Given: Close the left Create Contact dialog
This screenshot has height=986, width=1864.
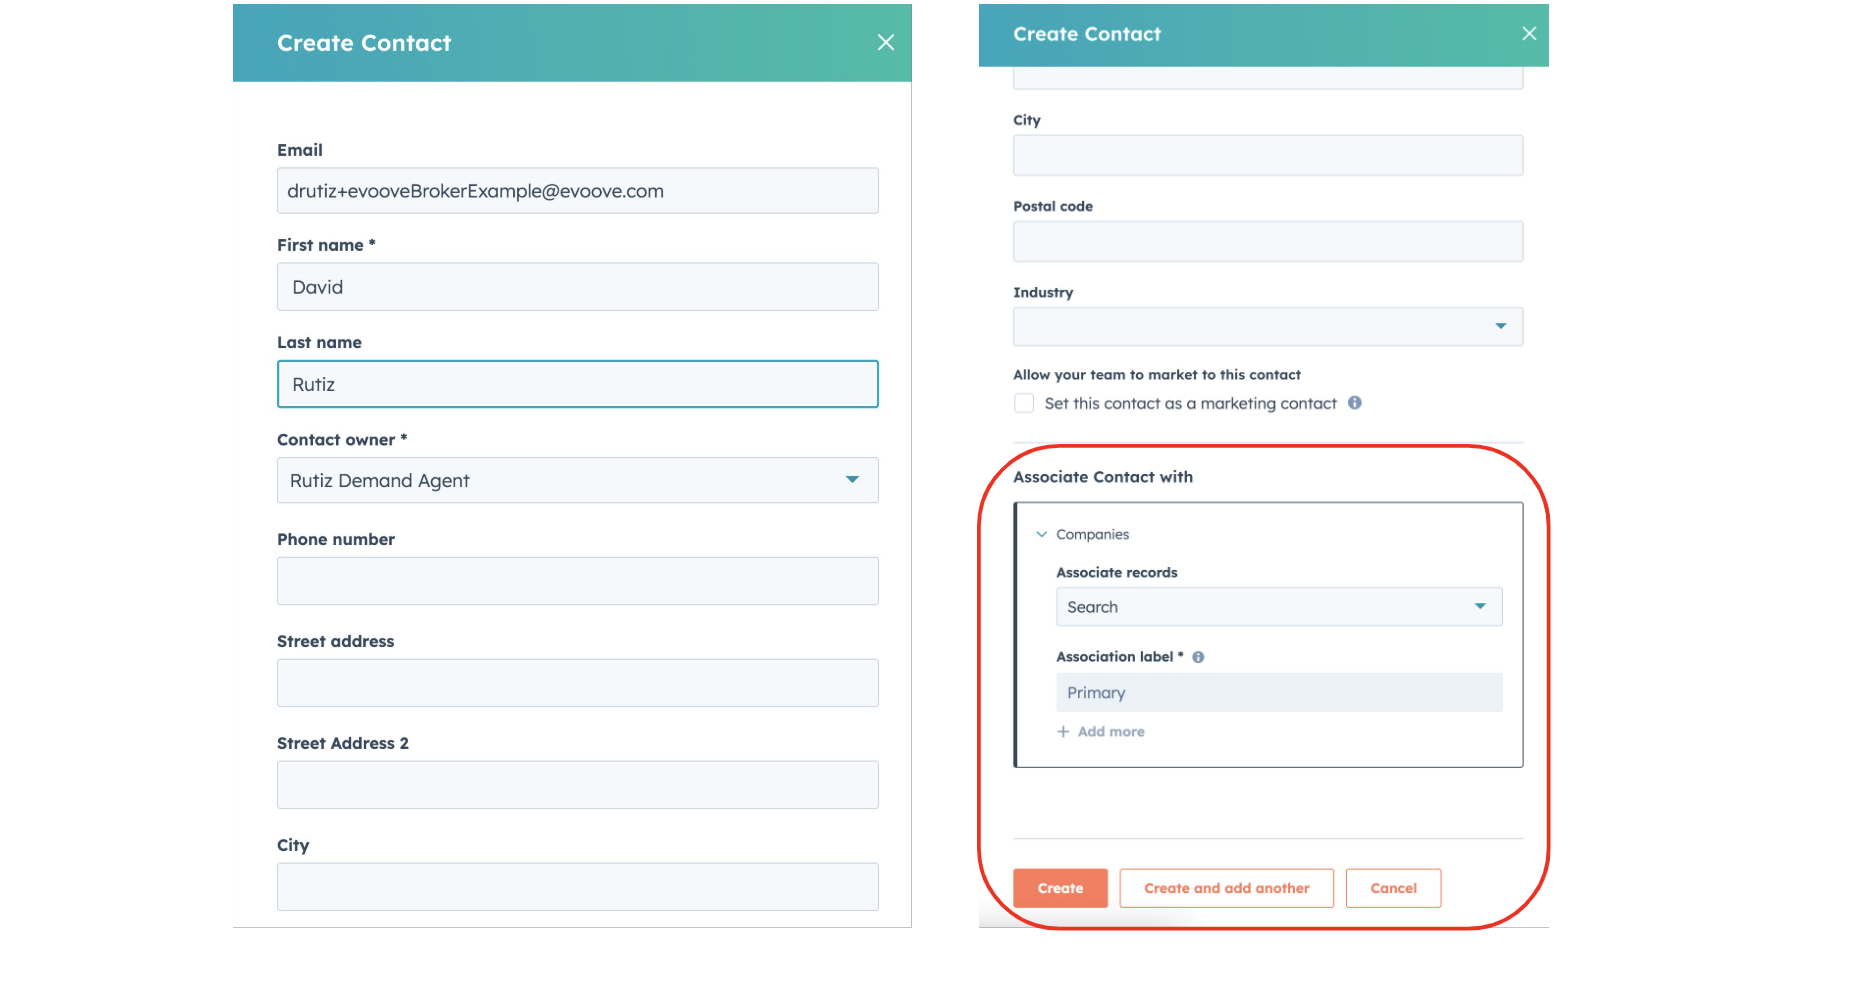Looking at the screenshot, I should (886, 42).
